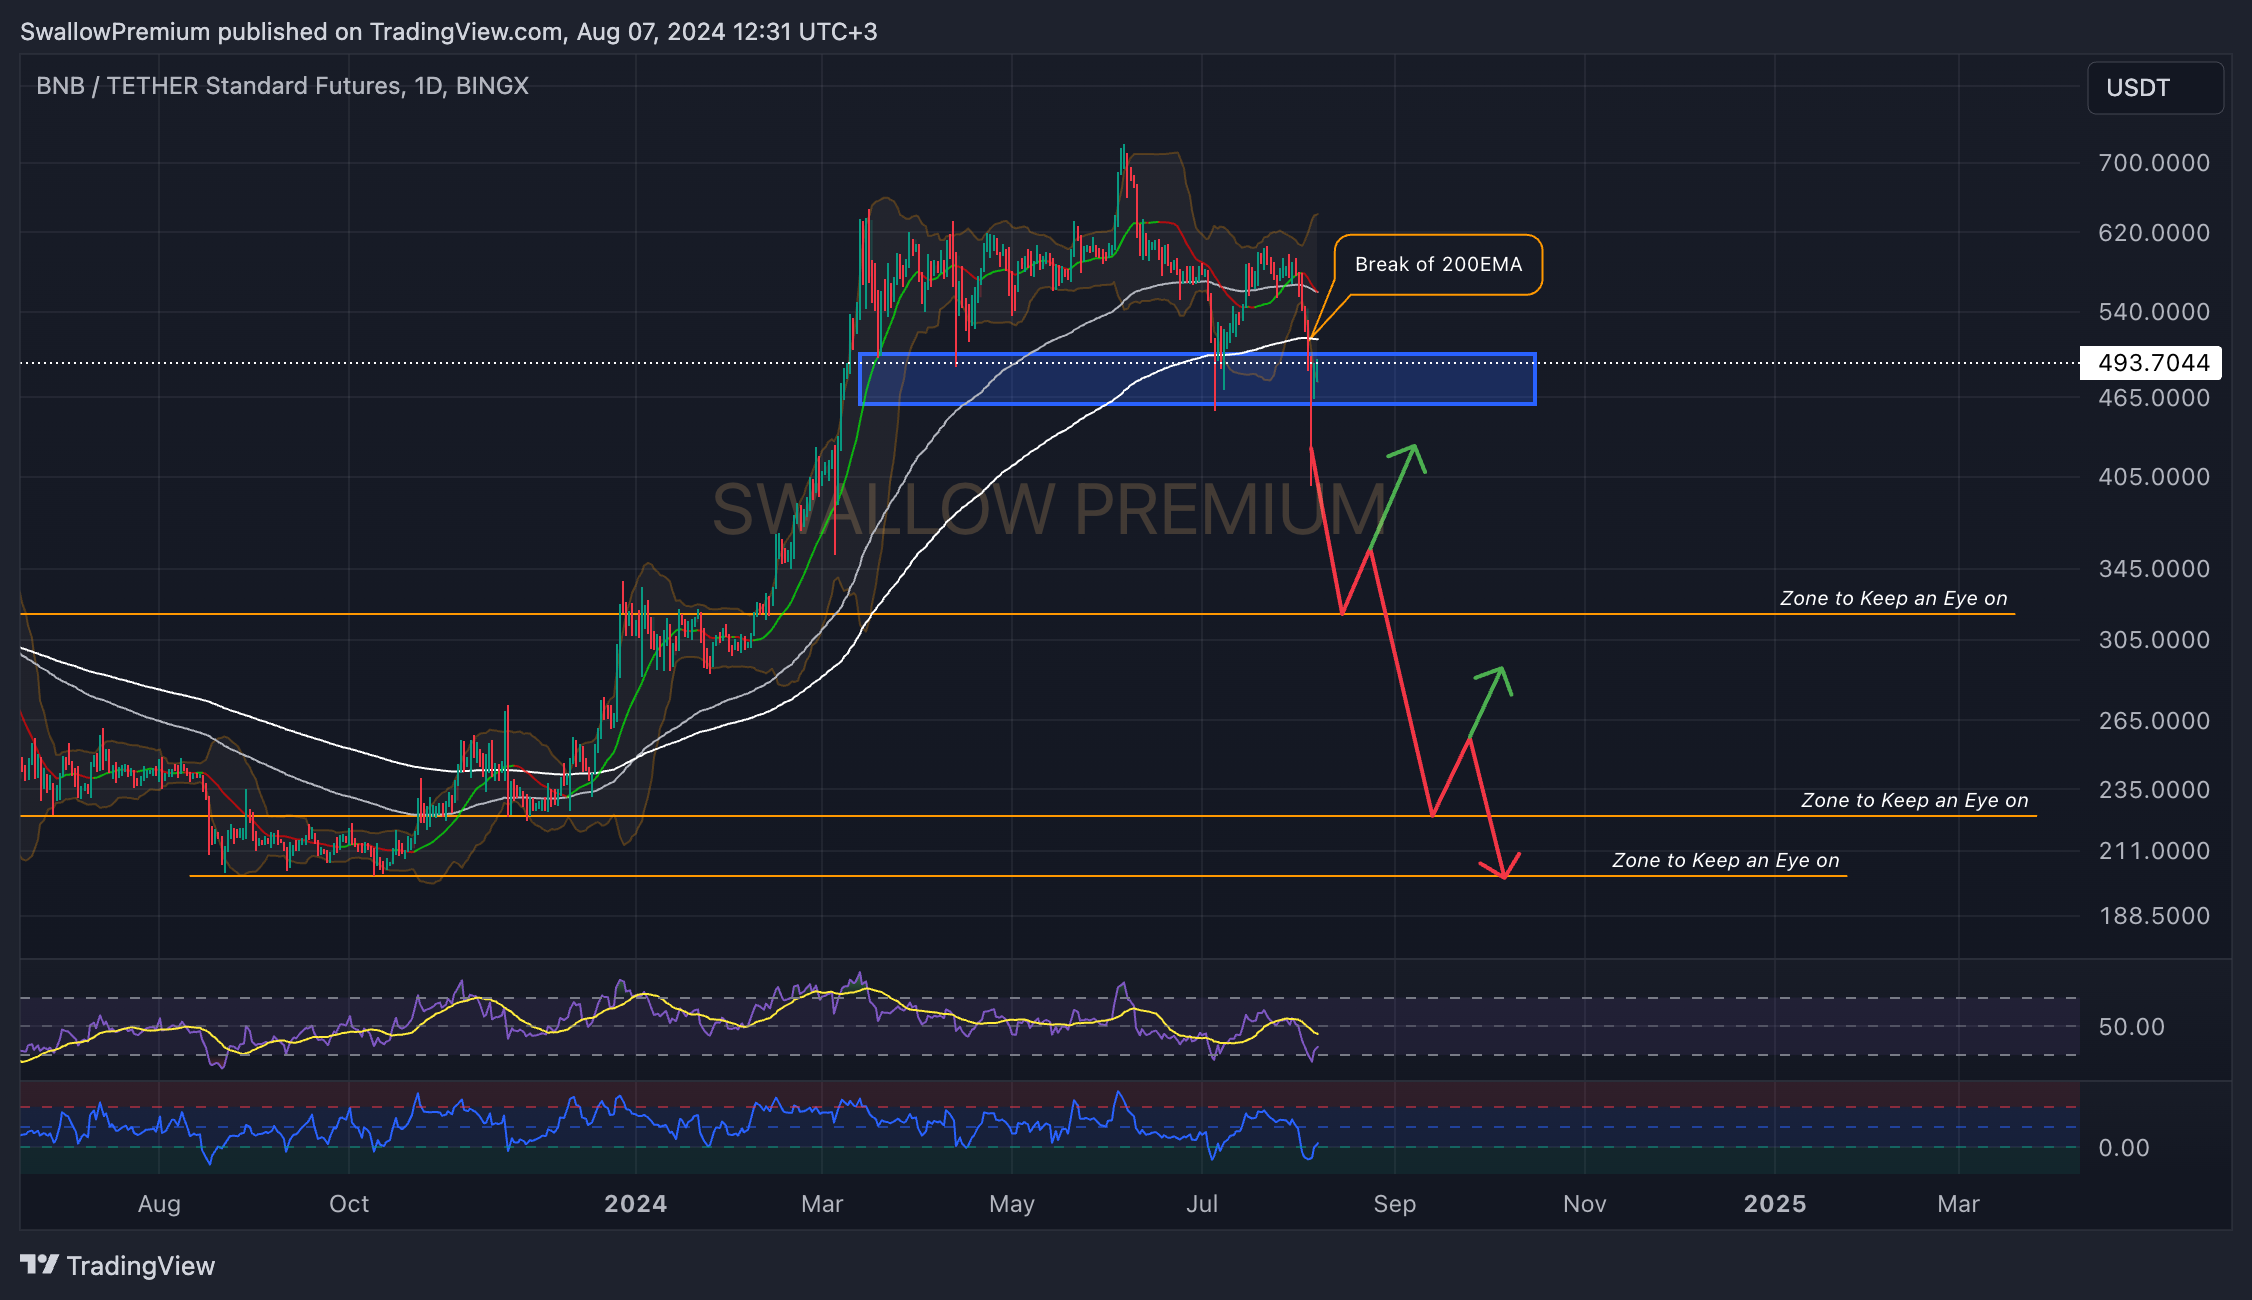This screenshot has width=2252, height=1300.
Task: Click the 540.0000 price axis label
Action: [x=2154, y=311]
